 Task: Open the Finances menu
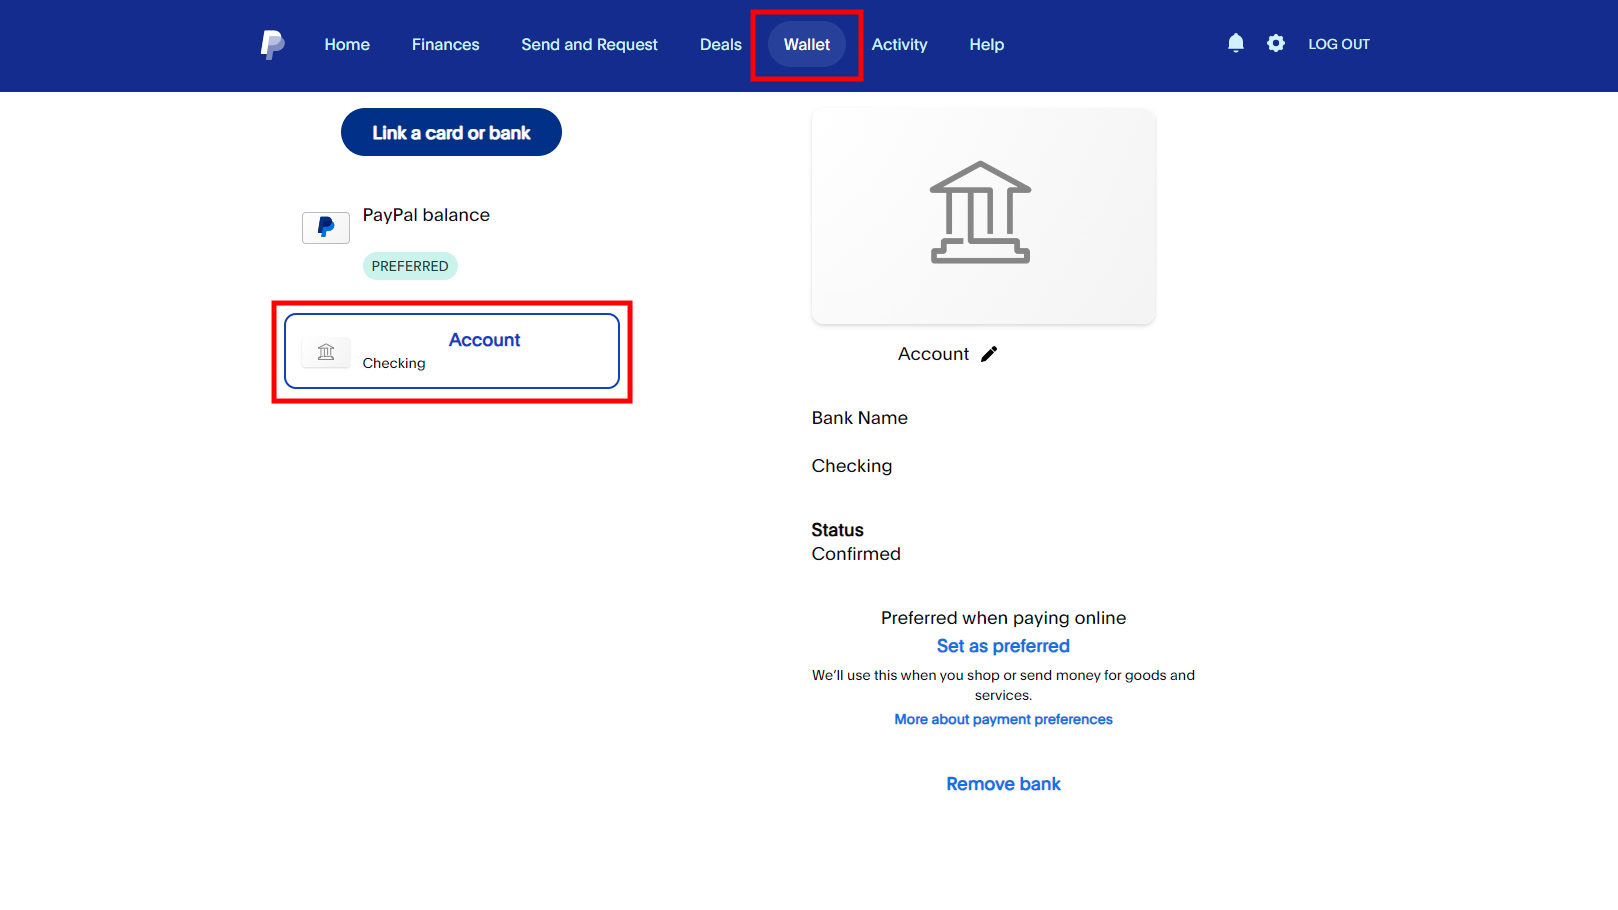pyautogui.click(x=445, y=44)
